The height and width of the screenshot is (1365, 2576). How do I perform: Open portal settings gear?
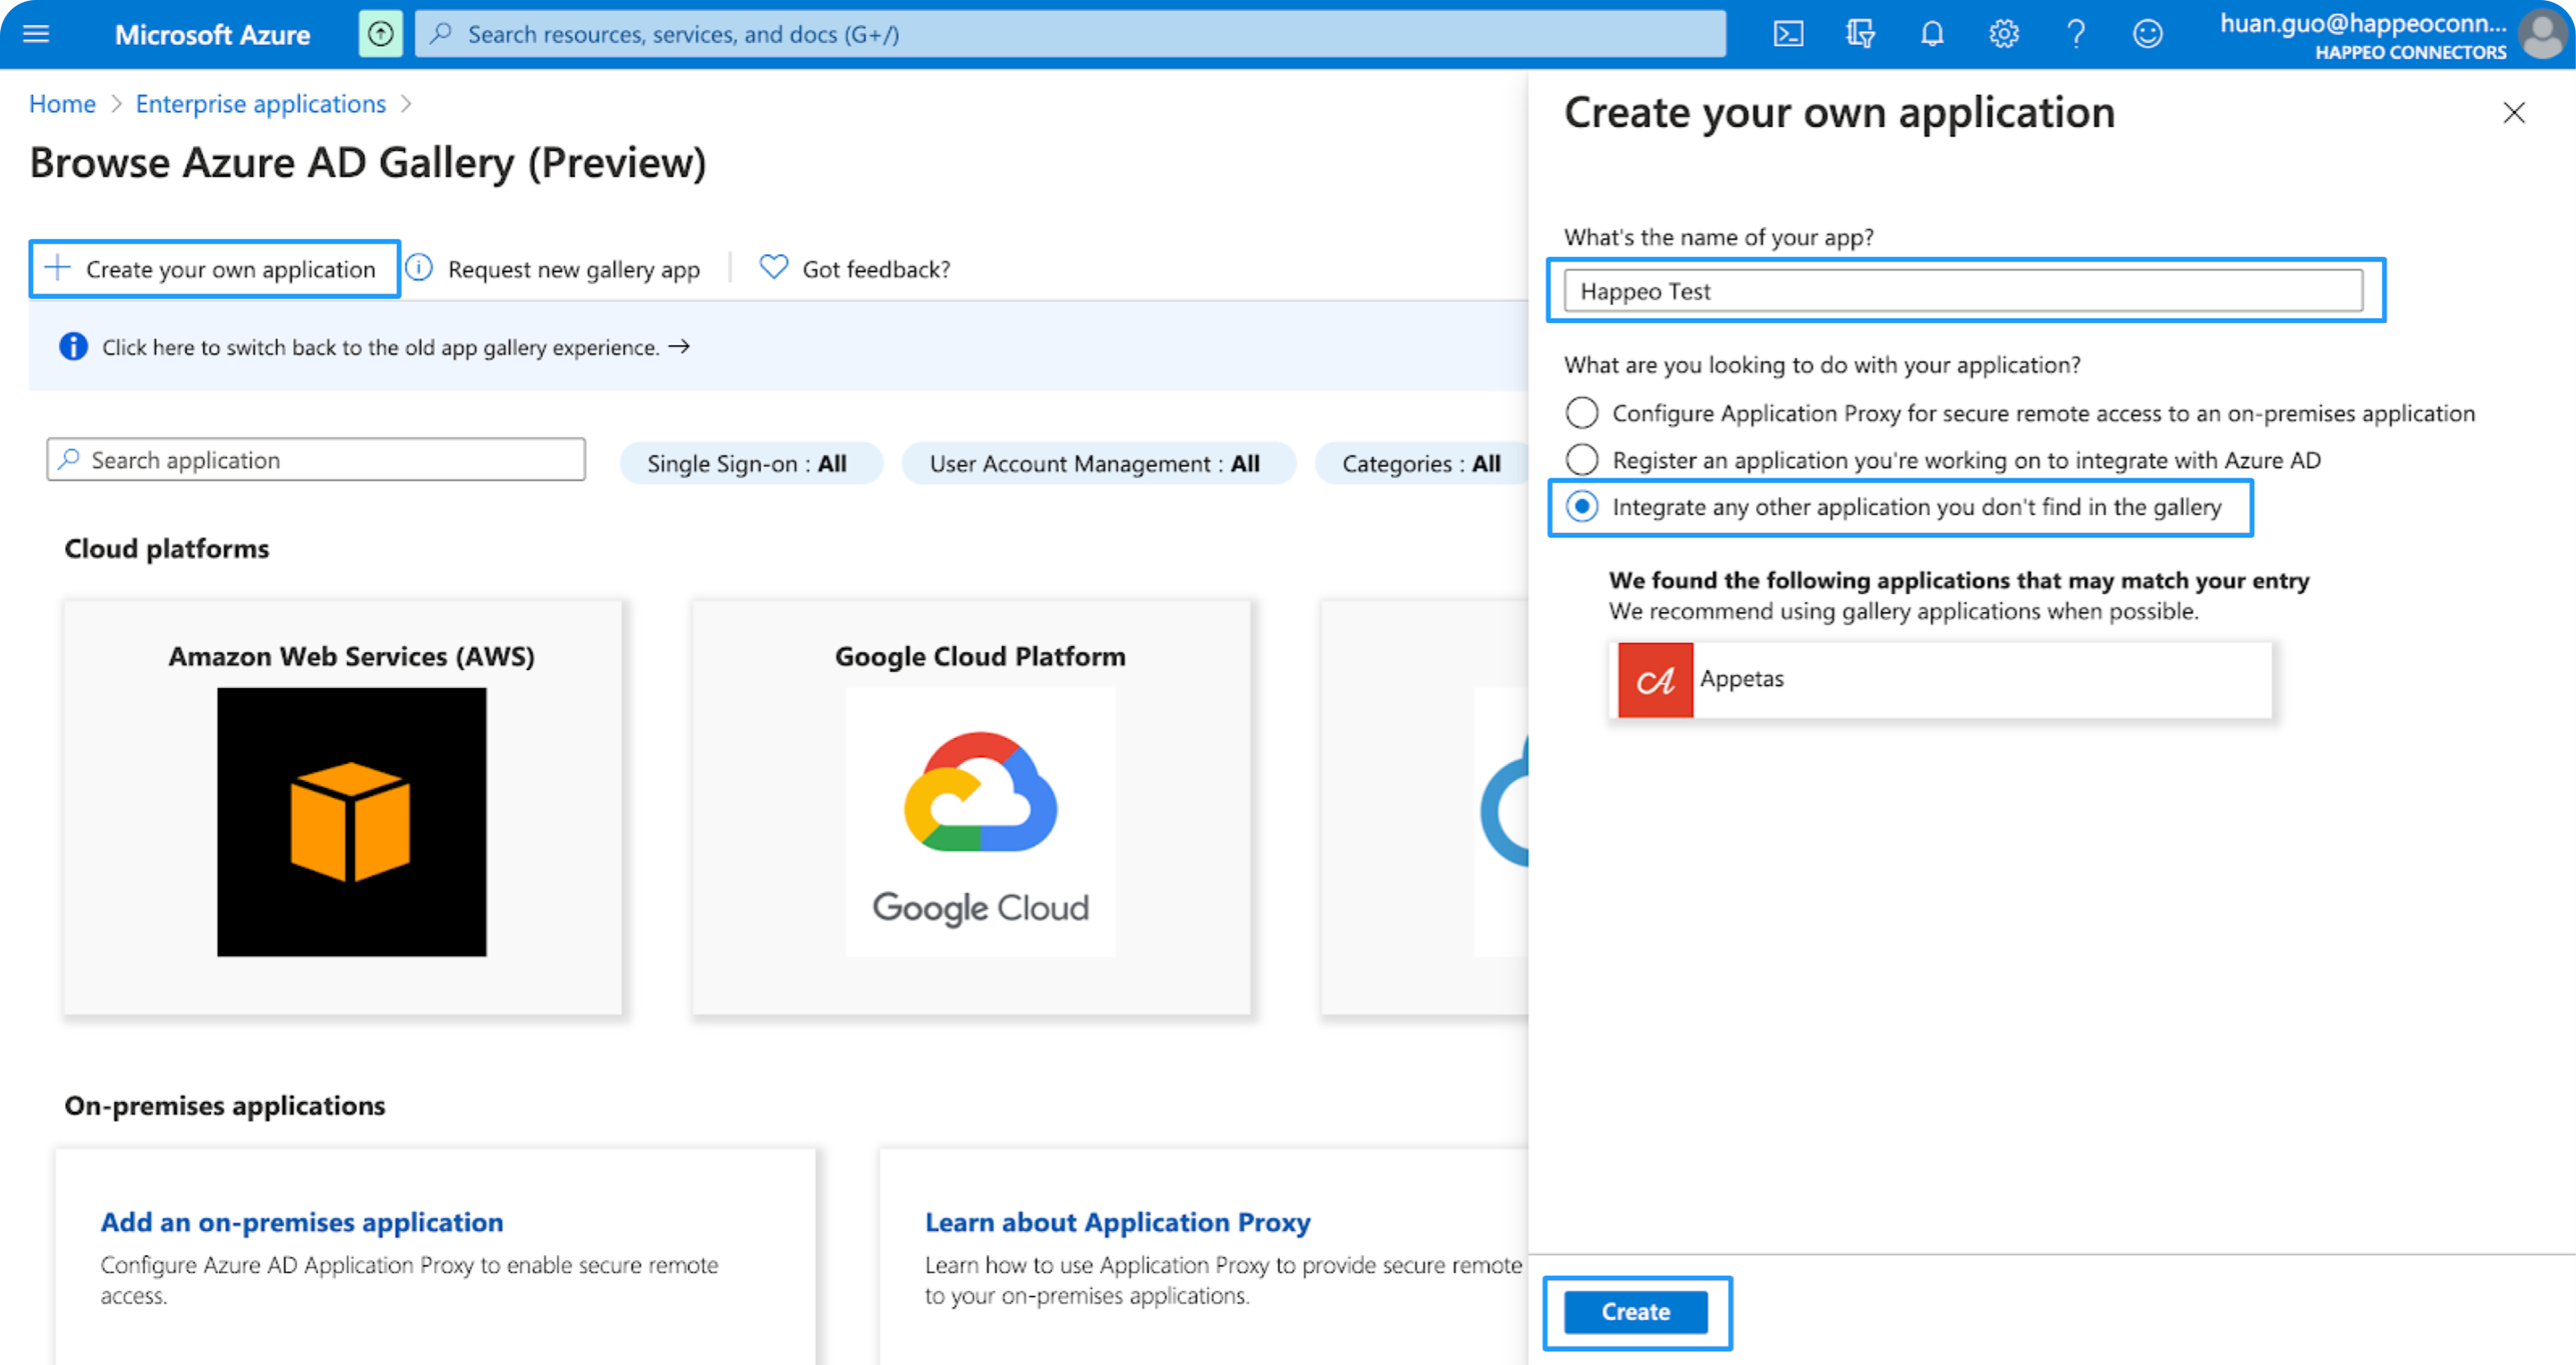[x=2004, y=34]
